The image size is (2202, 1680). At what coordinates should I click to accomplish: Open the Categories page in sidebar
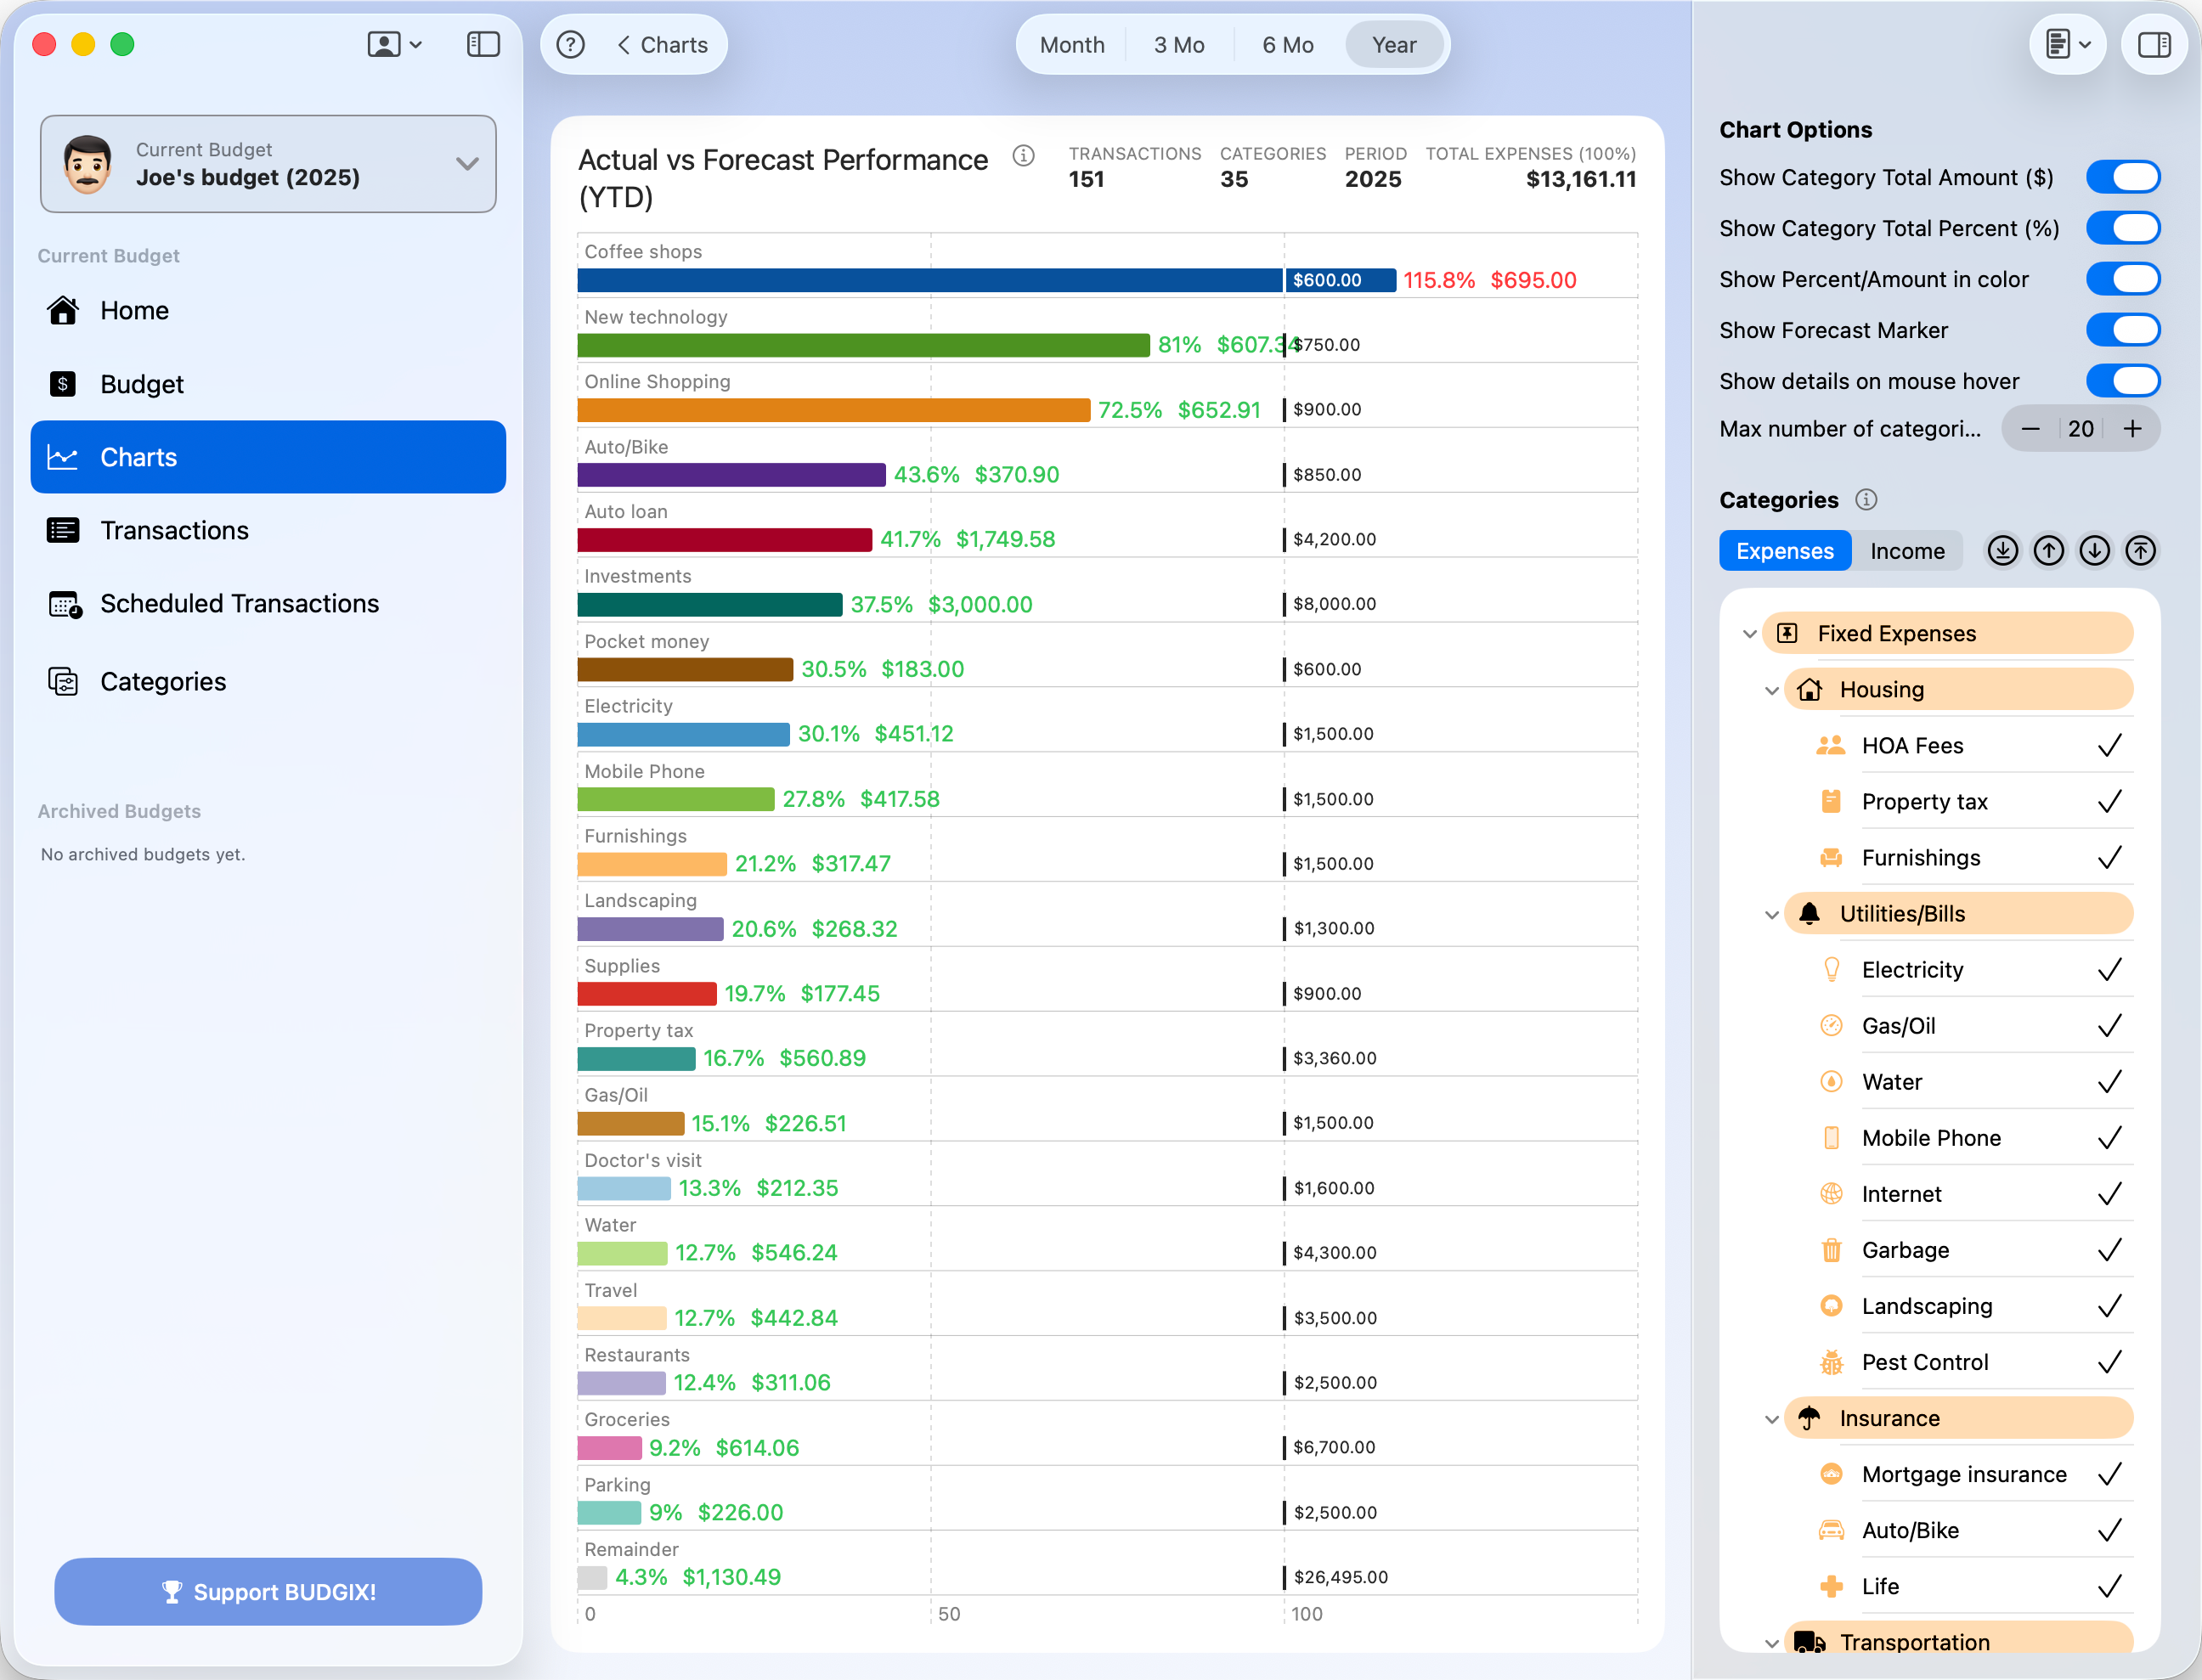pos(163,682)
